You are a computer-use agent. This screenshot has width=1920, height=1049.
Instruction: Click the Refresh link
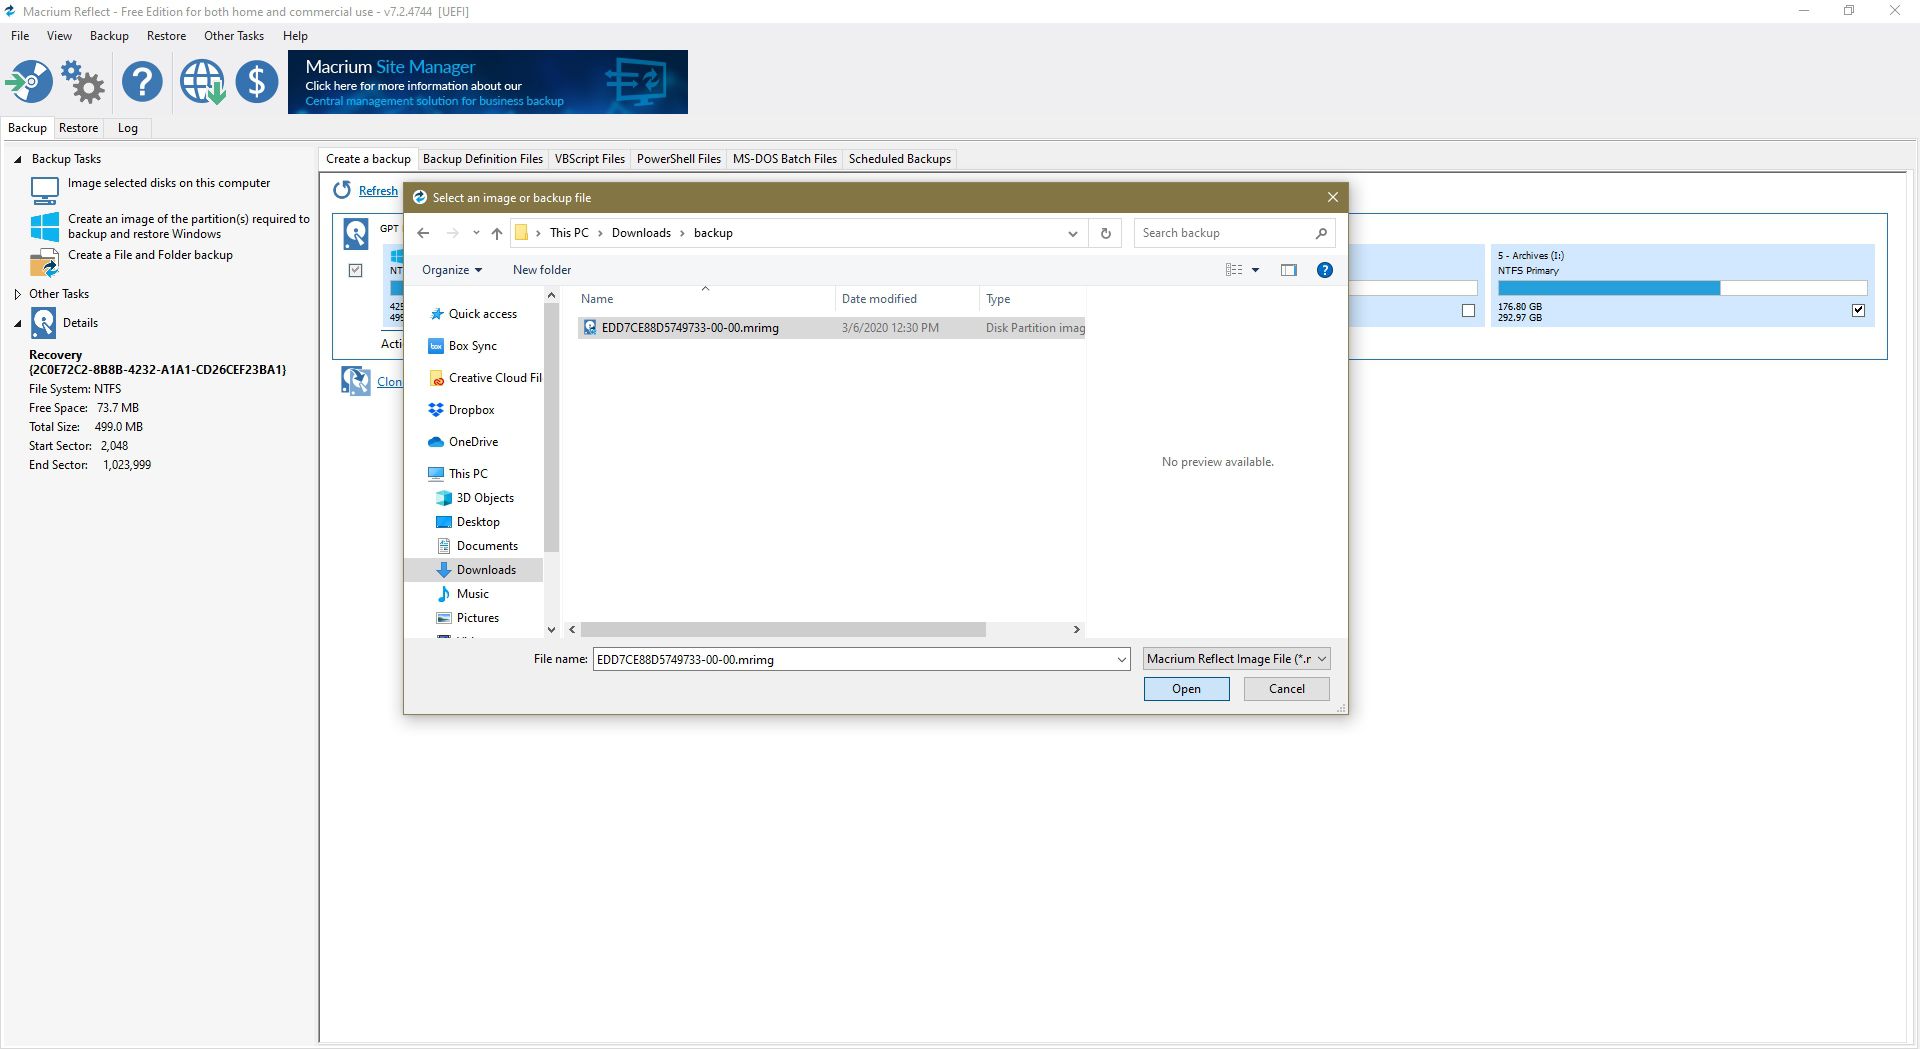click(378, 191)
